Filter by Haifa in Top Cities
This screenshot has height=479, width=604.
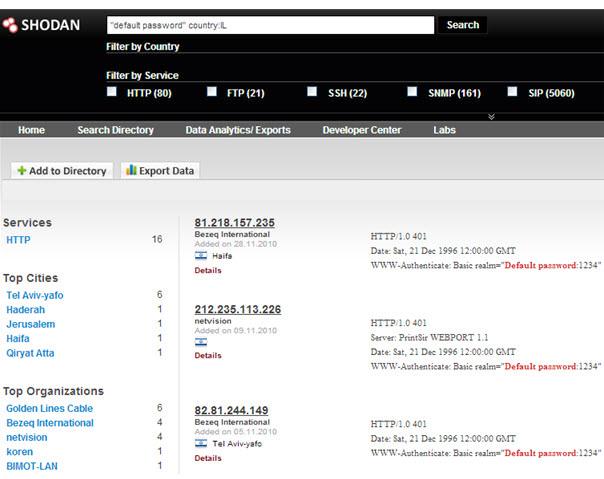[18, 338]
